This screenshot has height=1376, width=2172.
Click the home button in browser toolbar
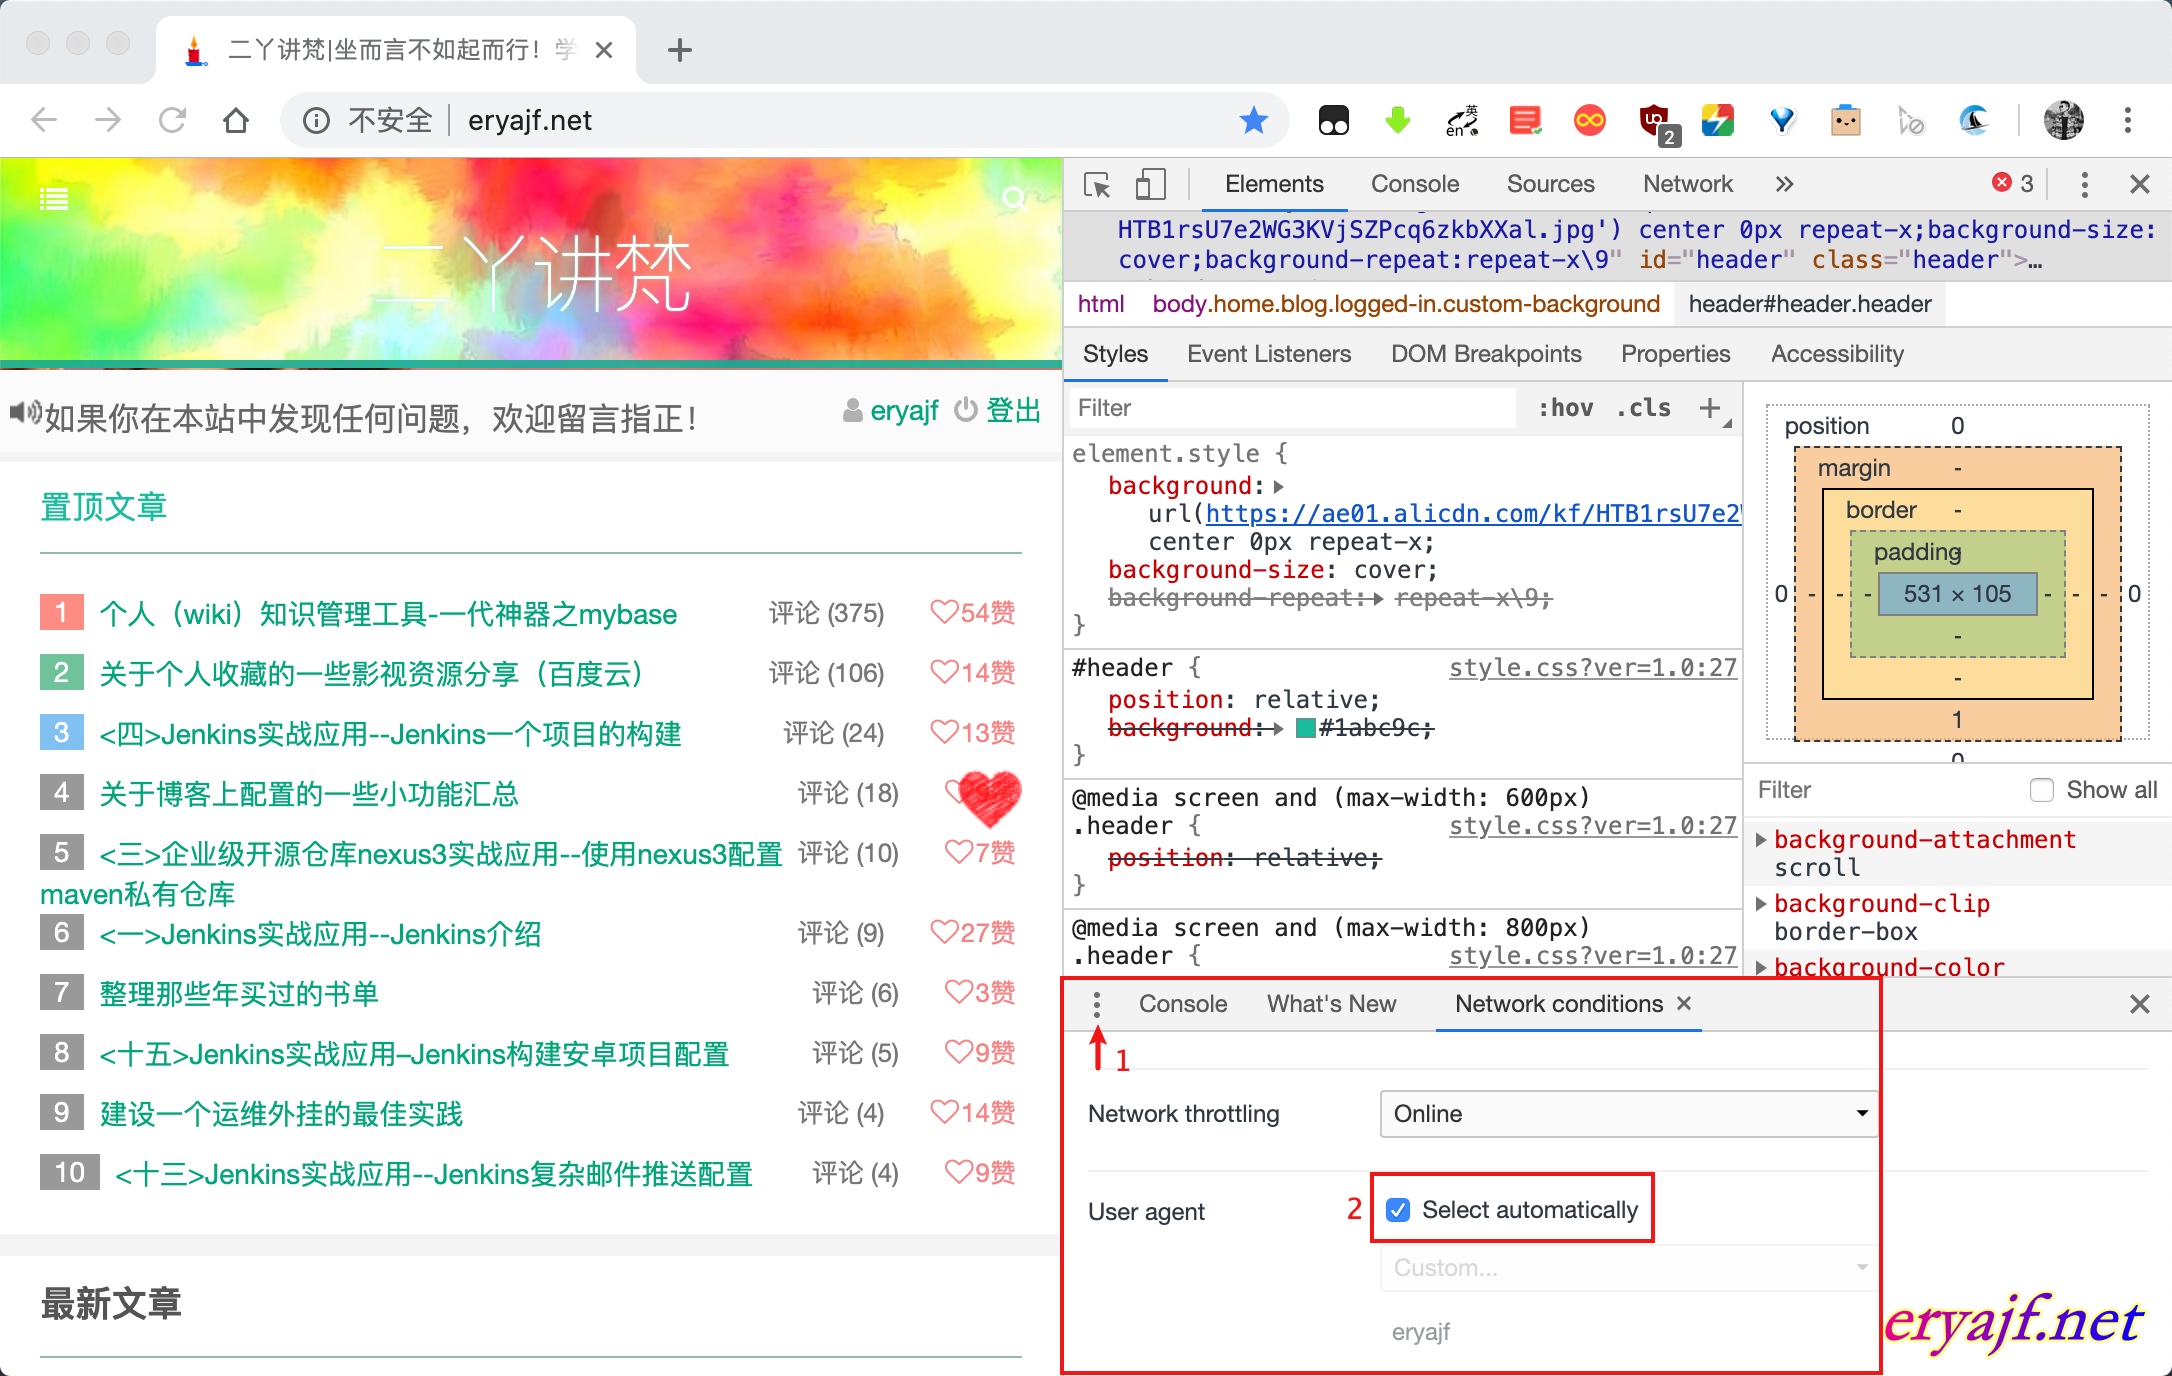(x=236, y=121)
